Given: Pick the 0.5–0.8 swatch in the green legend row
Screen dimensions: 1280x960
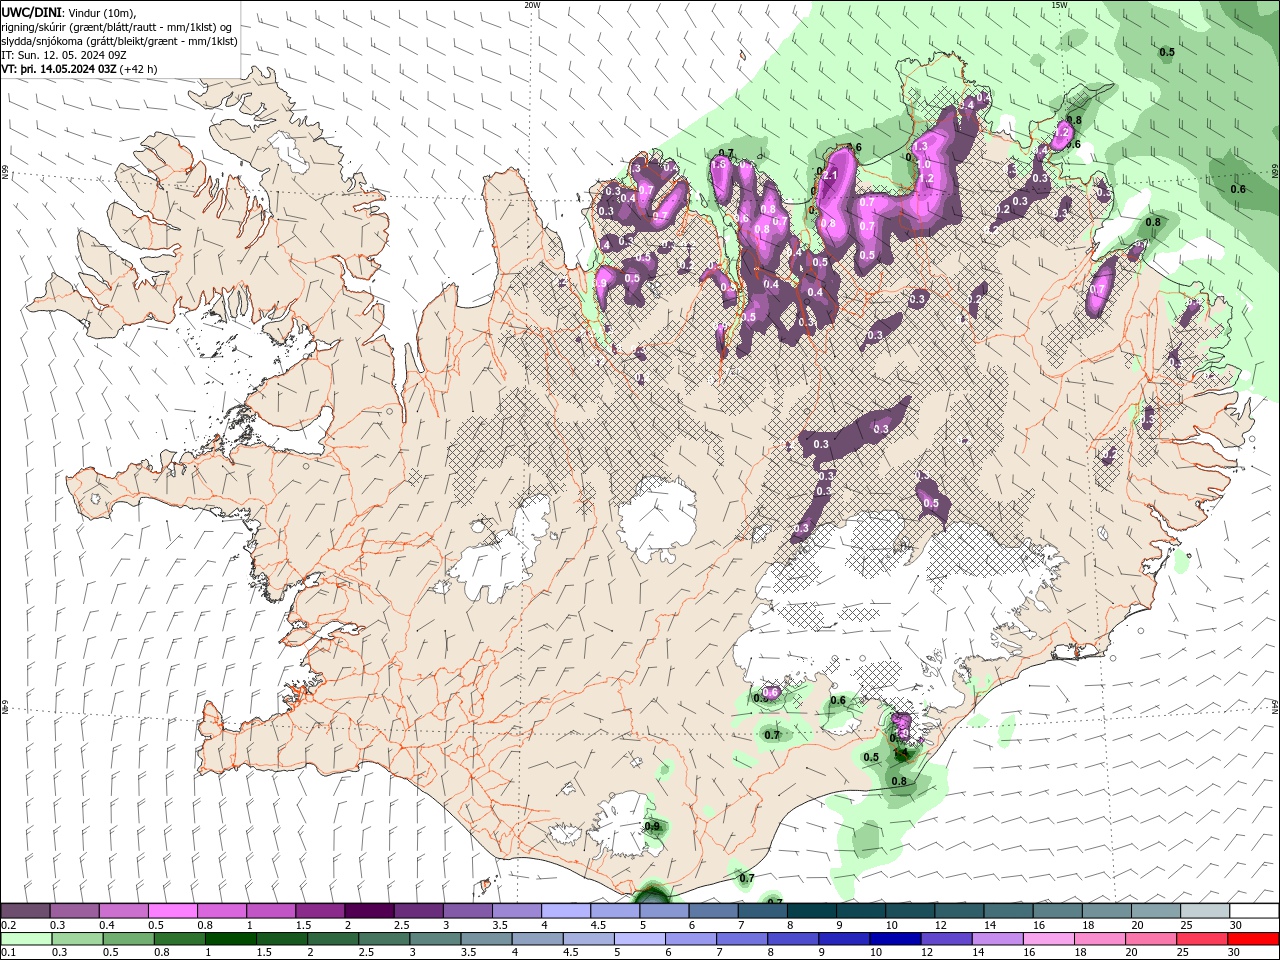Looking at the screenshot, I should pyautogui.click(x=128, y=939).
